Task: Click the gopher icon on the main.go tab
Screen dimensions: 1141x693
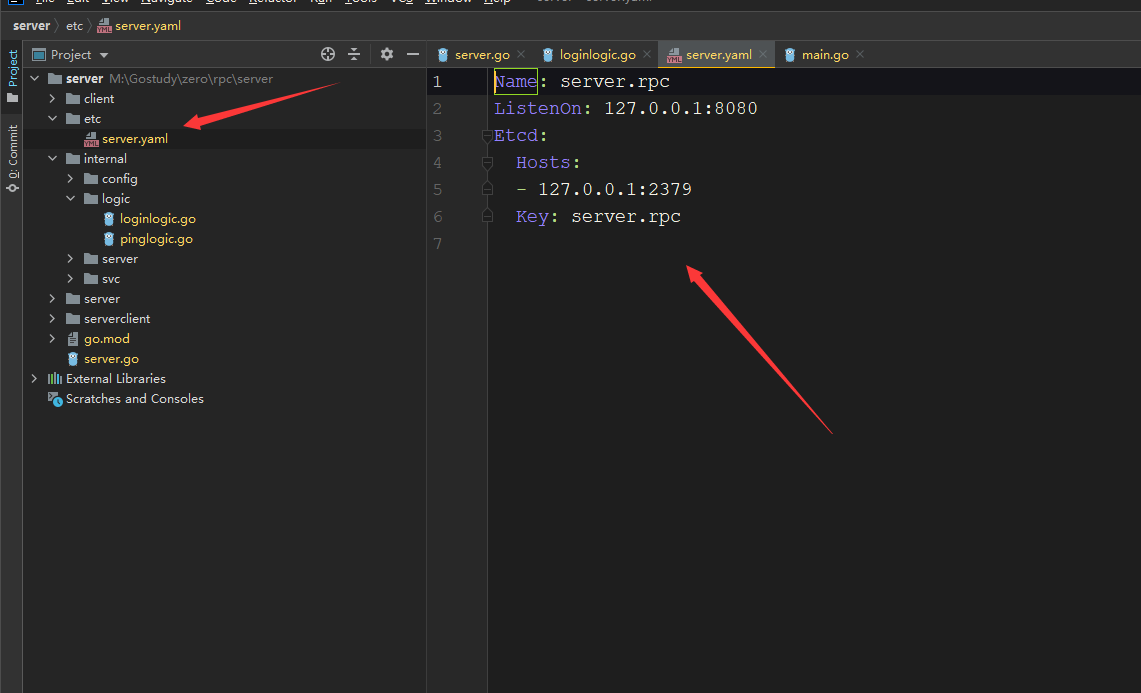Action: tap(790, 55)
